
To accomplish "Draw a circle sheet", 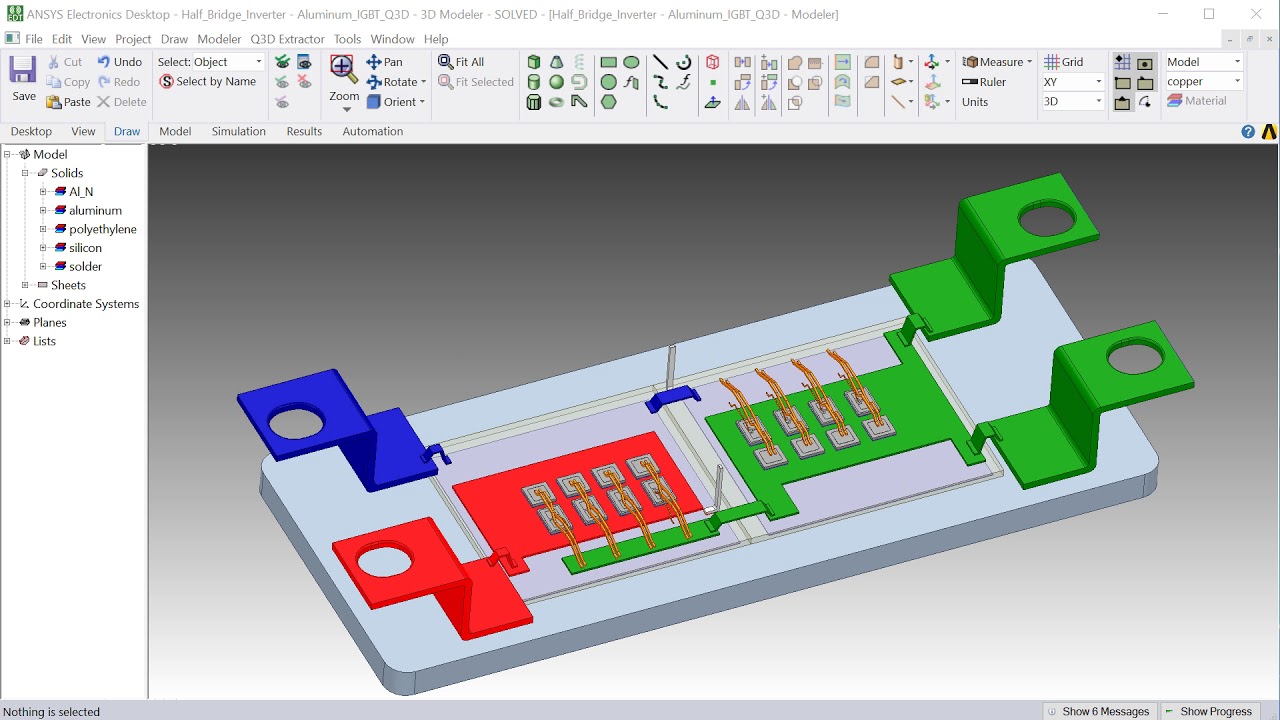I will (x=608, y=82).
